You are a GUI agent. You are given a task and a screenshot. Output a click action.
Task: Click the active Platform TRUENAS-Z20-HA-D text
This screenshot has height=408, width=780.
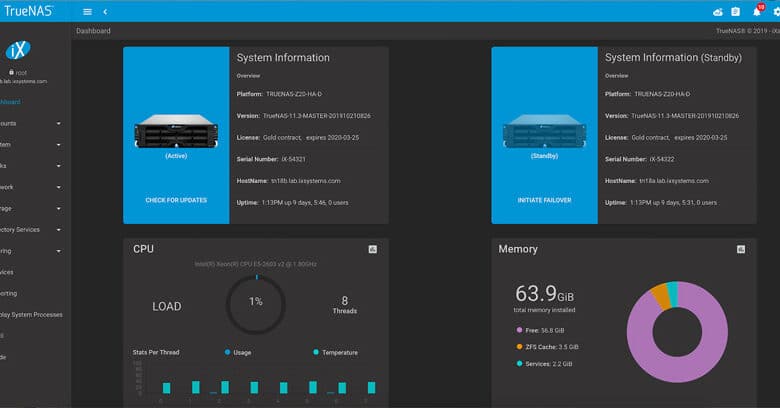tap(294, 94)
